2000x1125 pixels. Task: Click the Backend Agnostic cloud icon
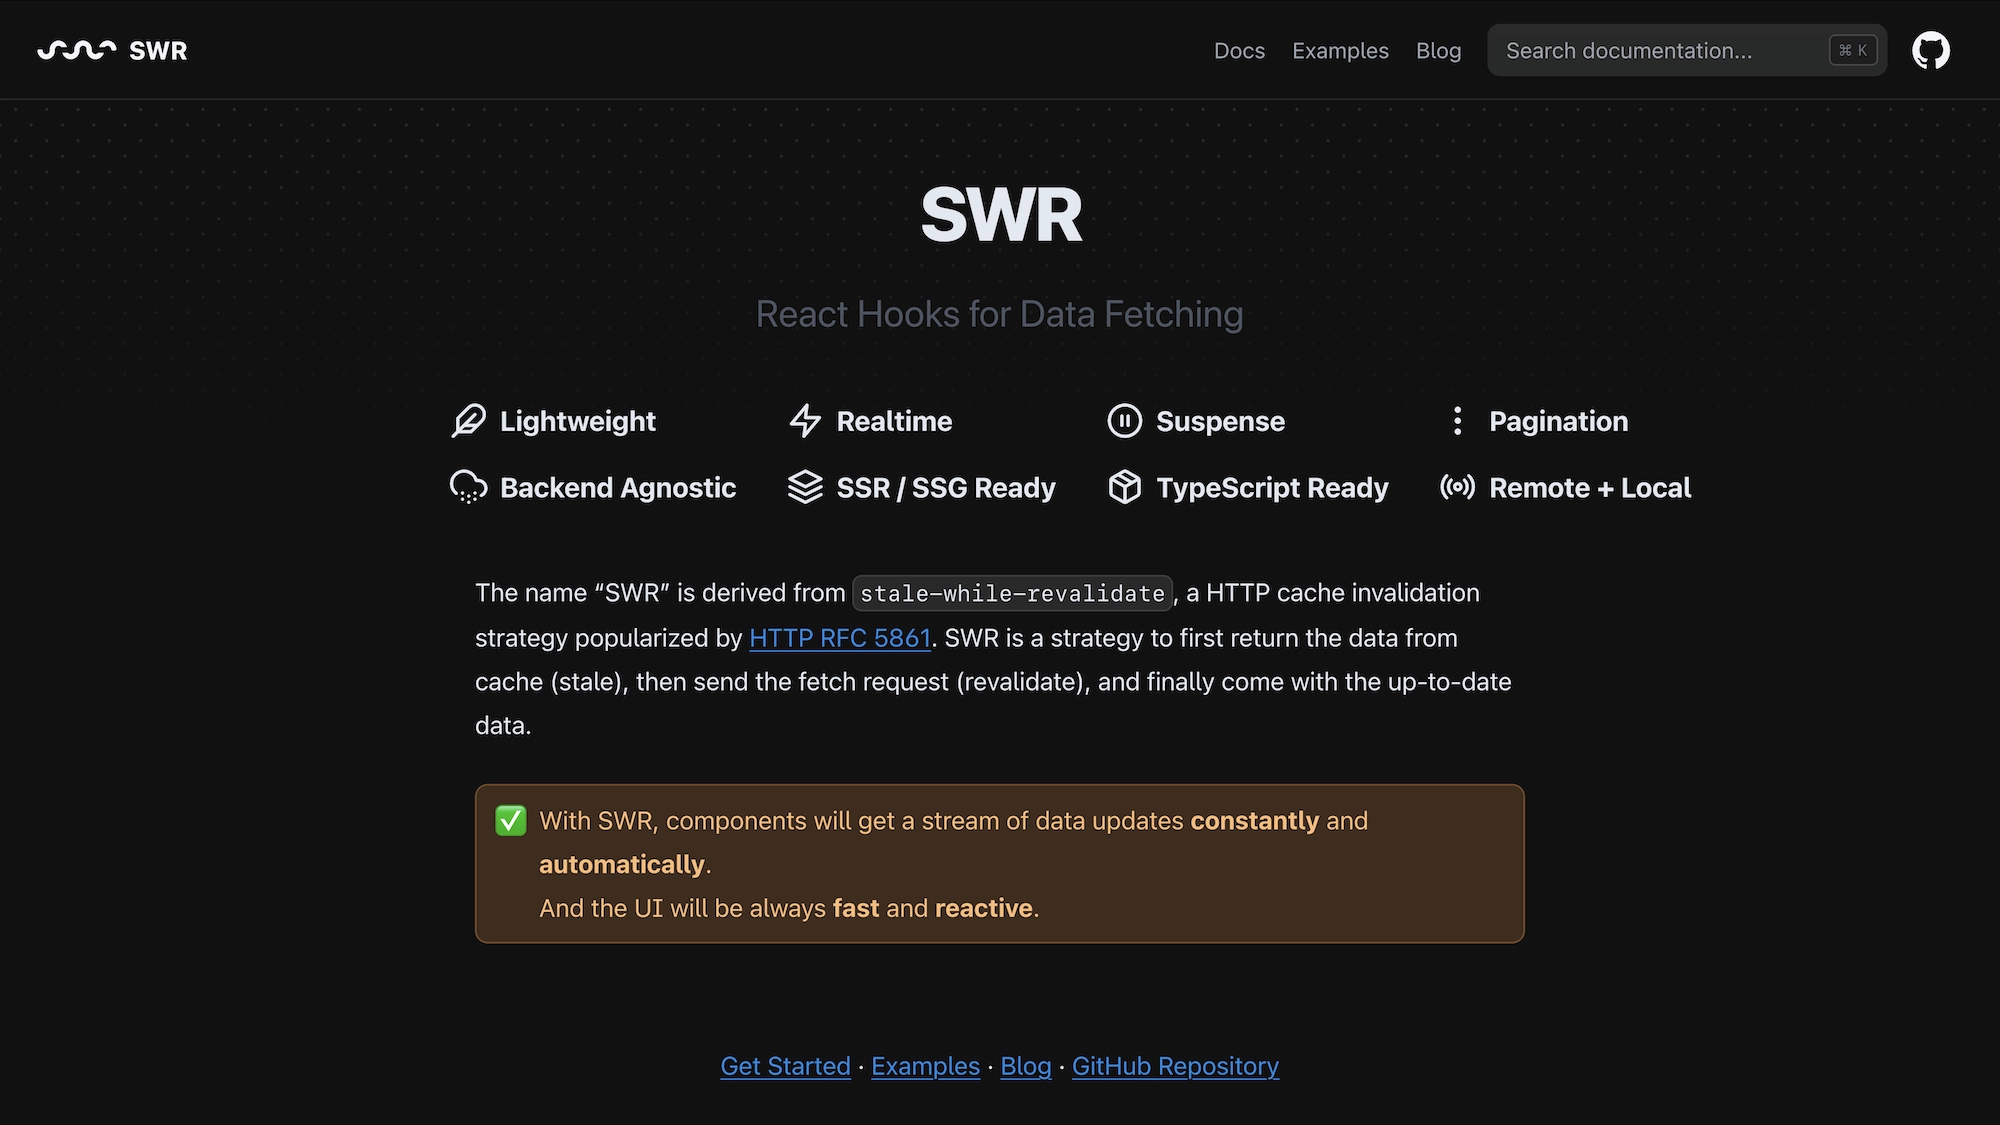tap(468, 487)
